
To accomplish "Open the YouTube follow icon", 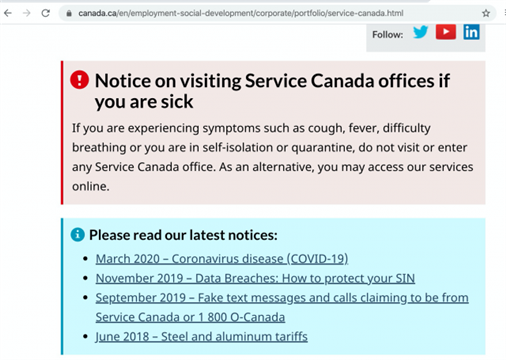I will [x=446, y=32].
